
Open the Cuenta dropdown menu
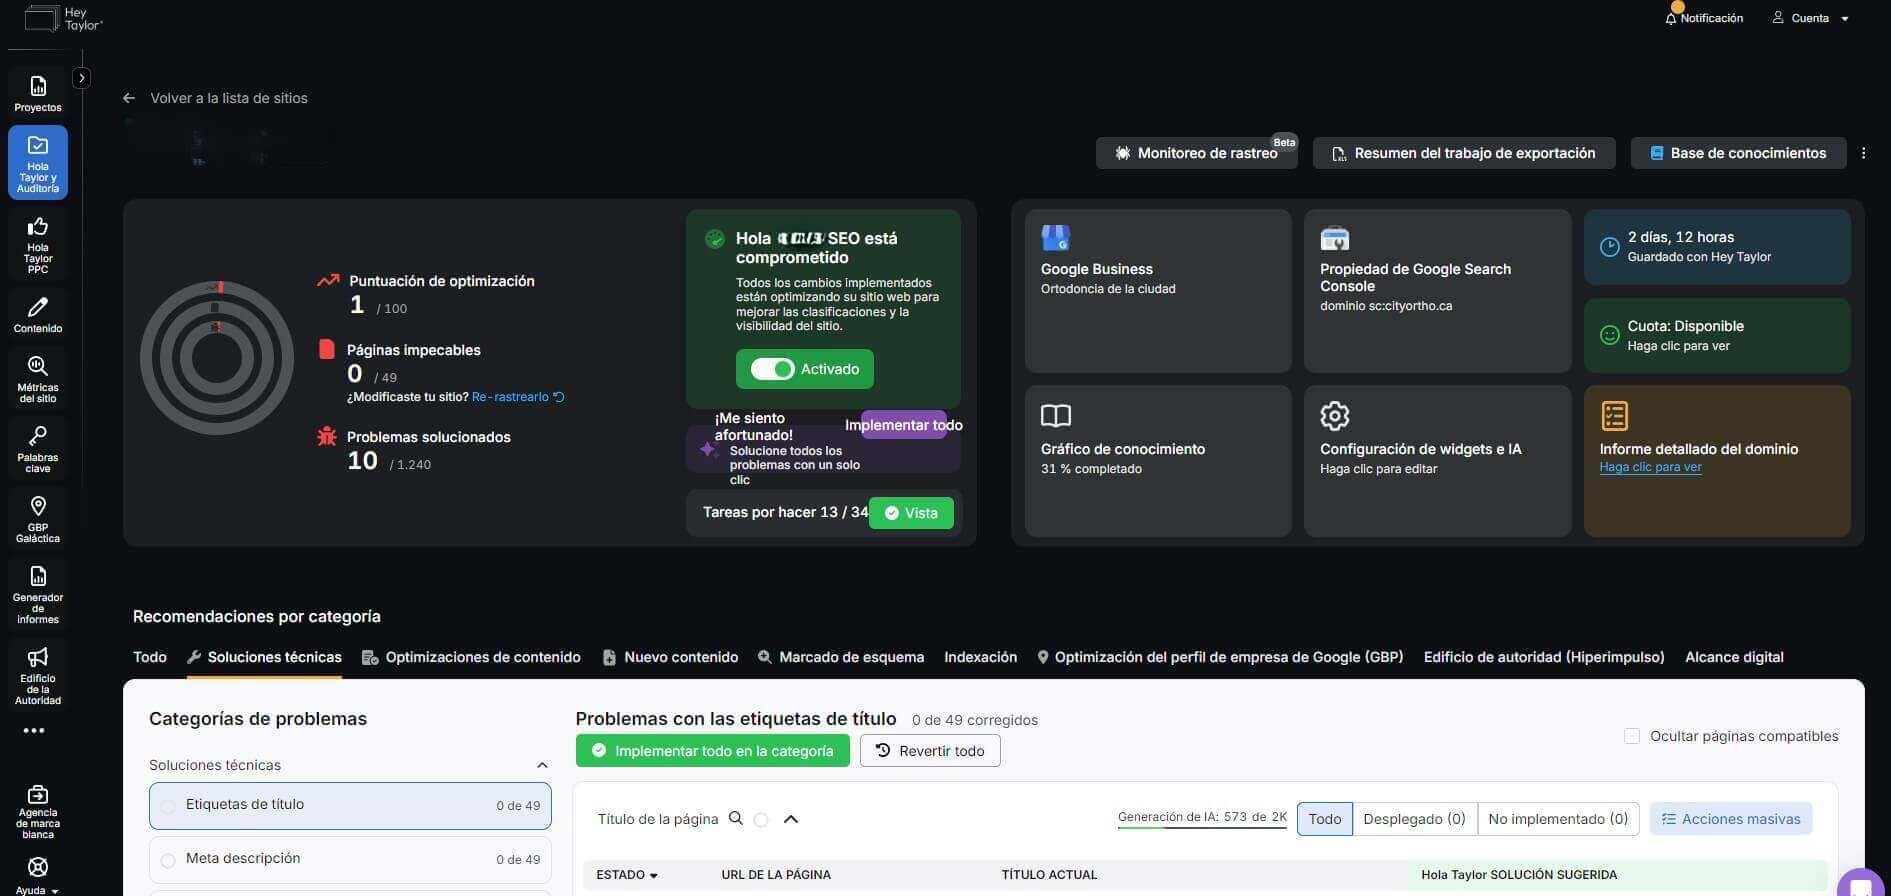[1811, 18]
